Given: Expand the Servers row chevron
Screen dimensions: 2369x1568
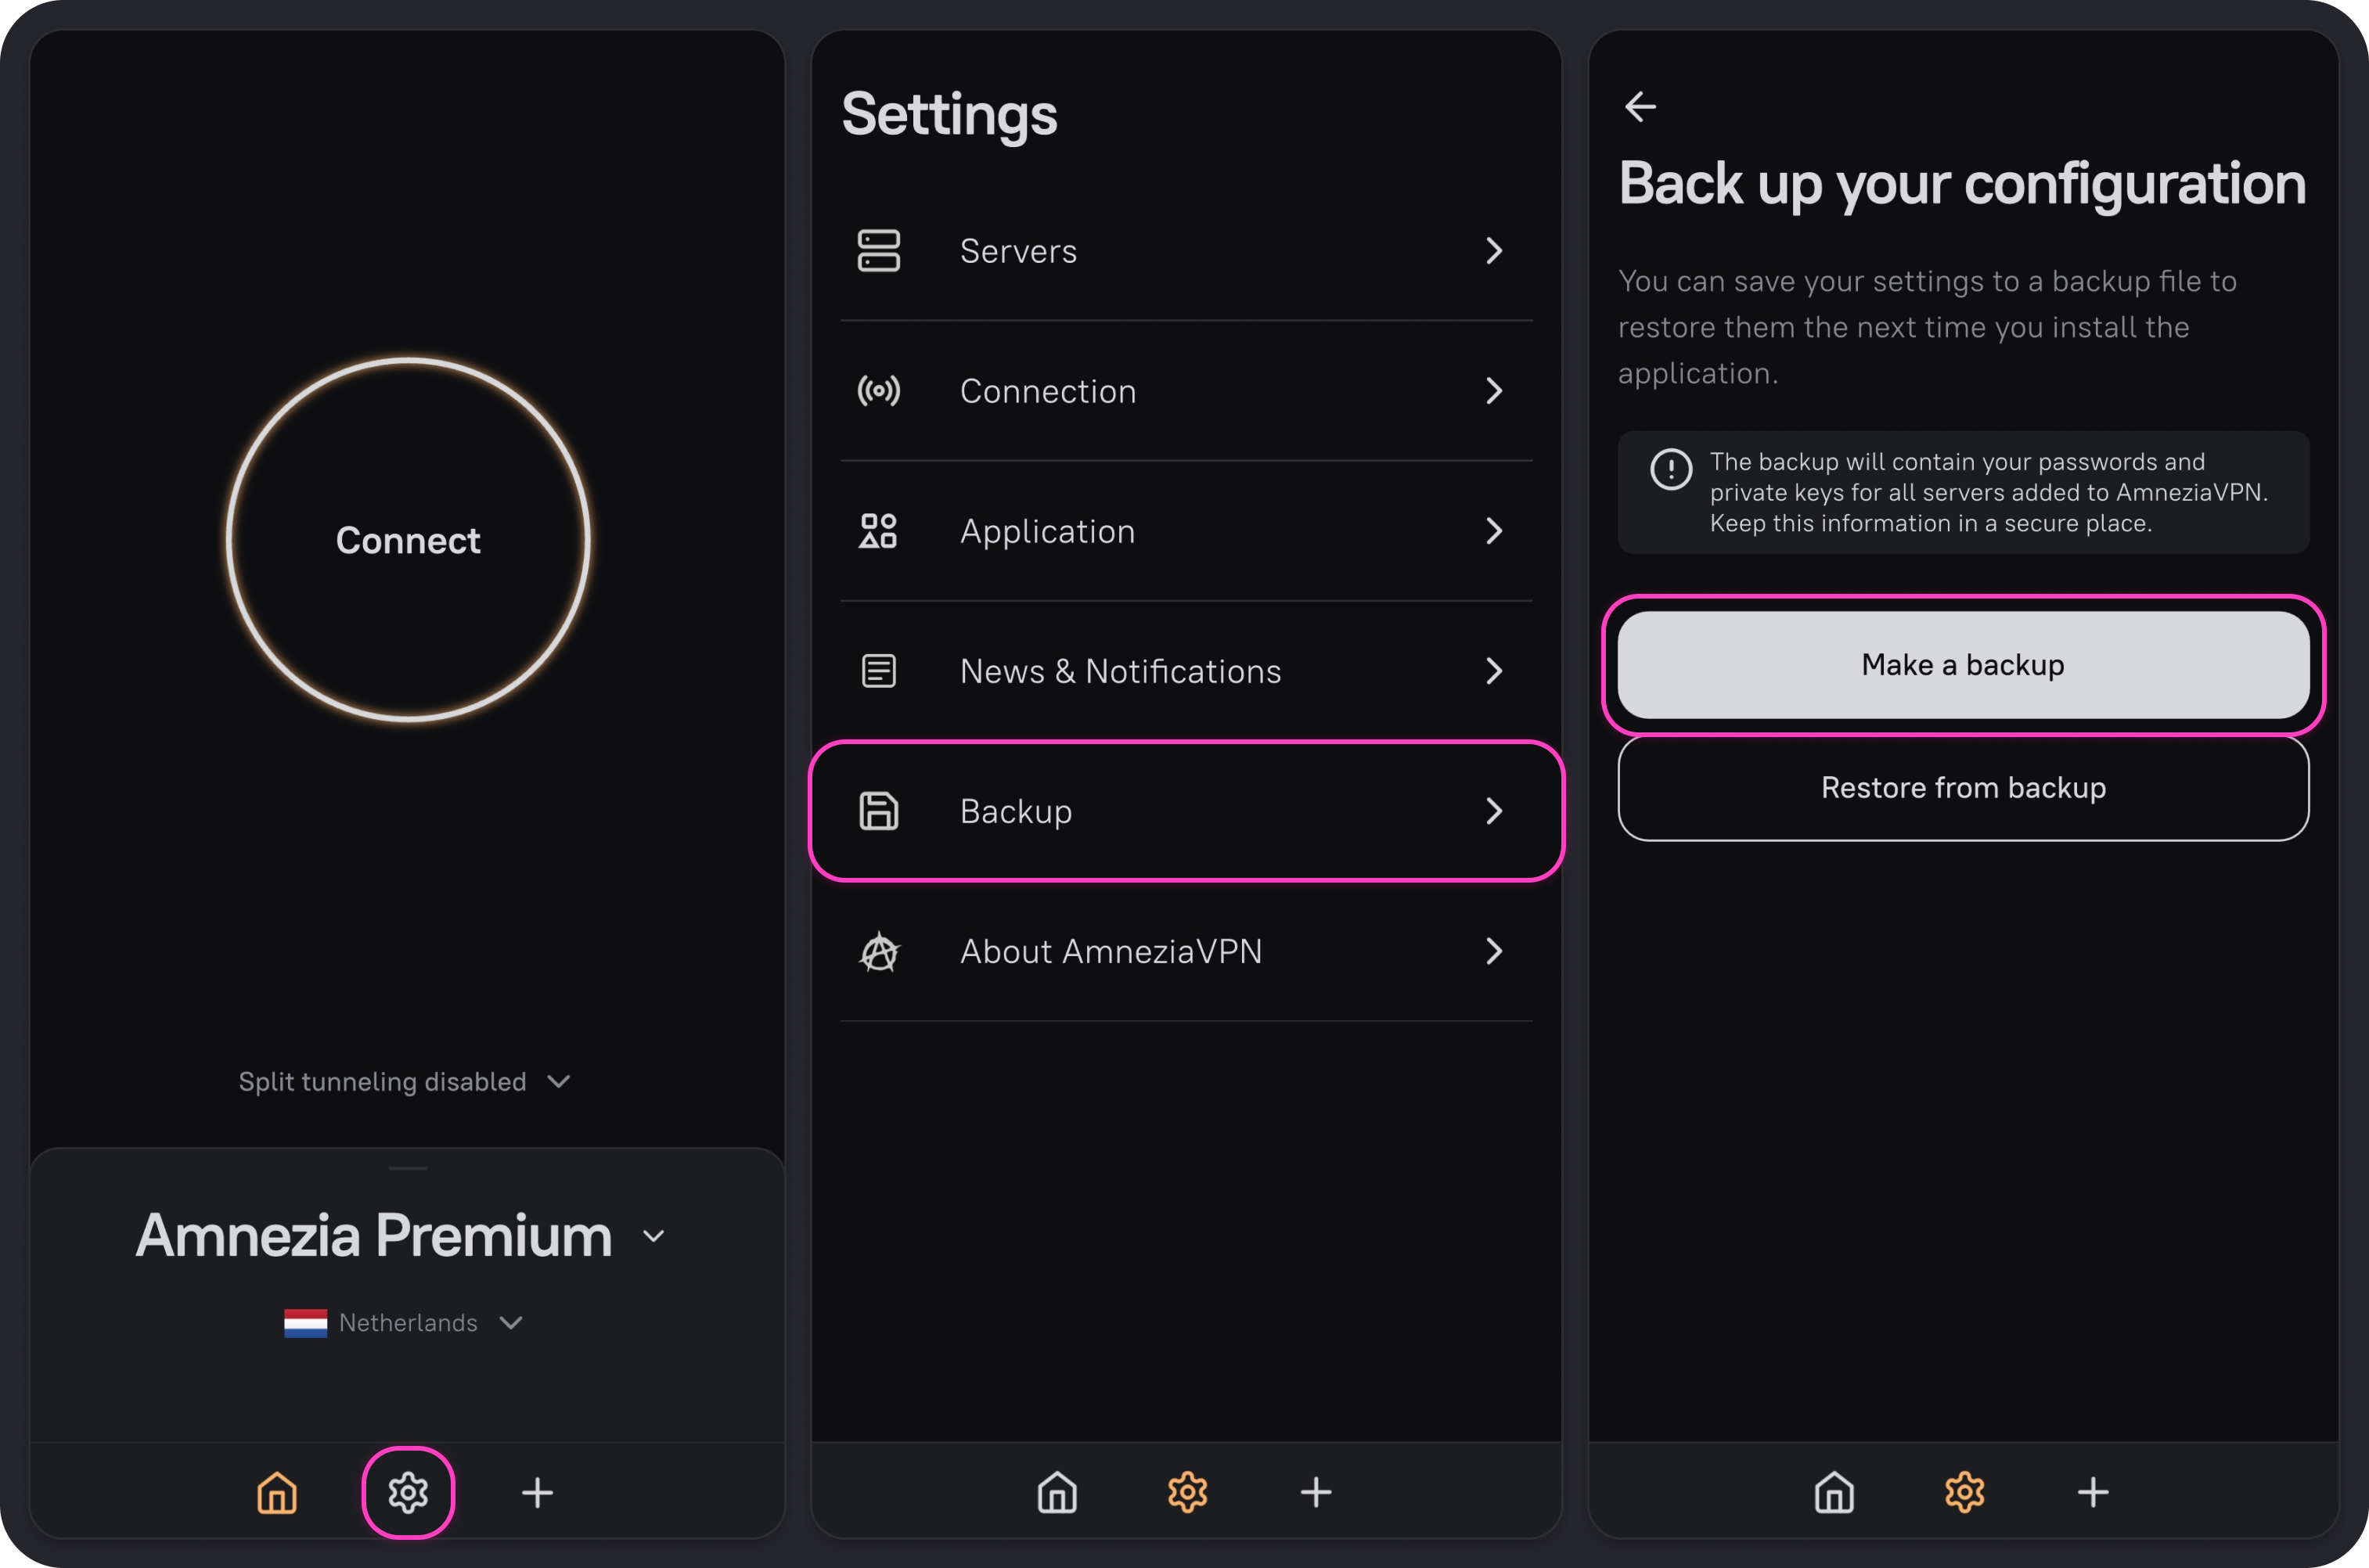Looking at the screenshot, I should (x=1494, y=251).
